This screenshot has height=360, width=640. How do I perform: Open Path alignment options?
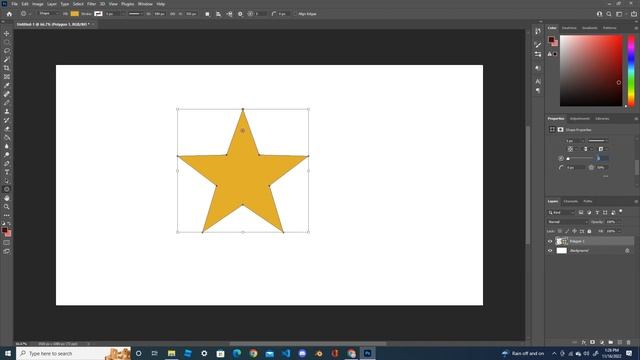click(218, 14)
